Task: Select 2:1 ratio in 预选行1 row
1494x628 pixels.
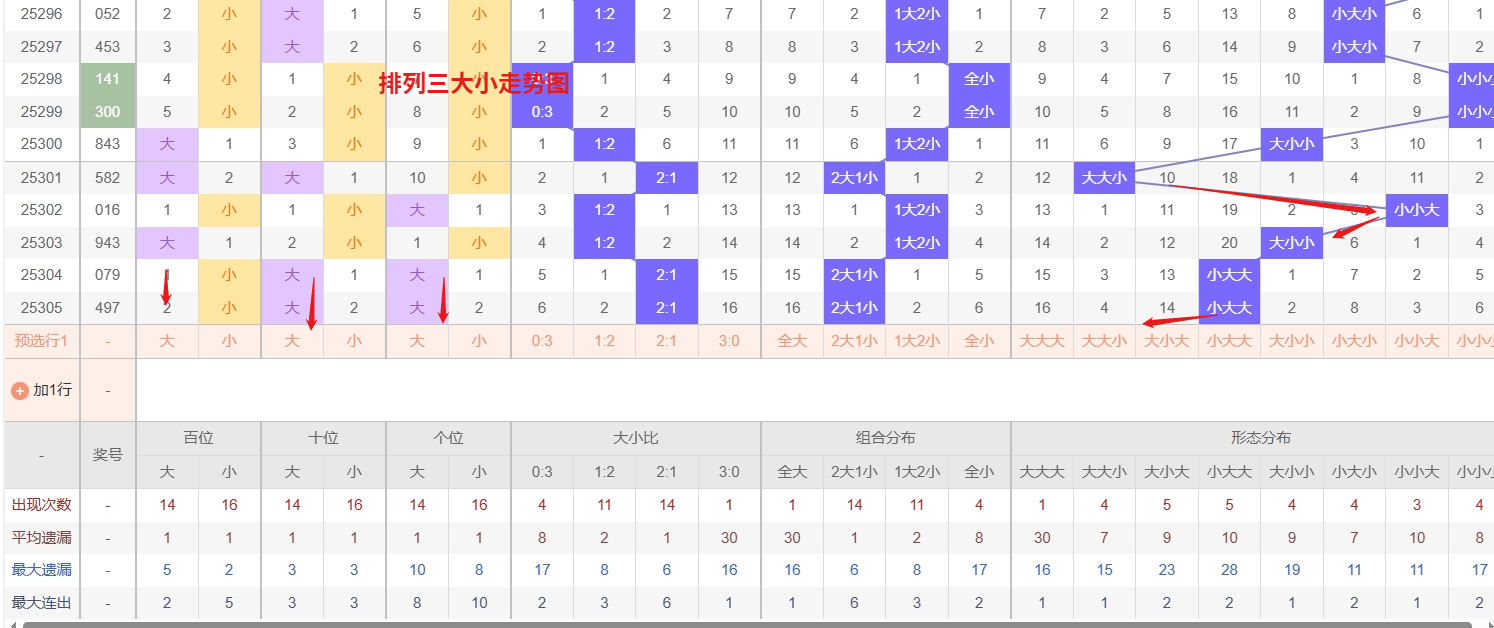Action: pos(667,341)
